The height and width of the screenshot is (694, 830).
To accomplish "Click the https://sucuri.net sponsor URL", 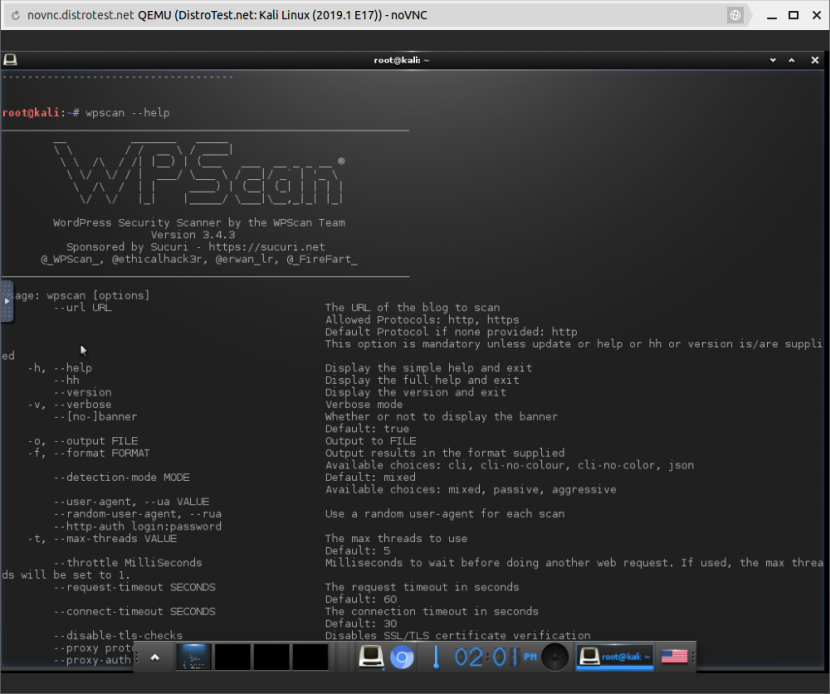I will click(266, 247).
